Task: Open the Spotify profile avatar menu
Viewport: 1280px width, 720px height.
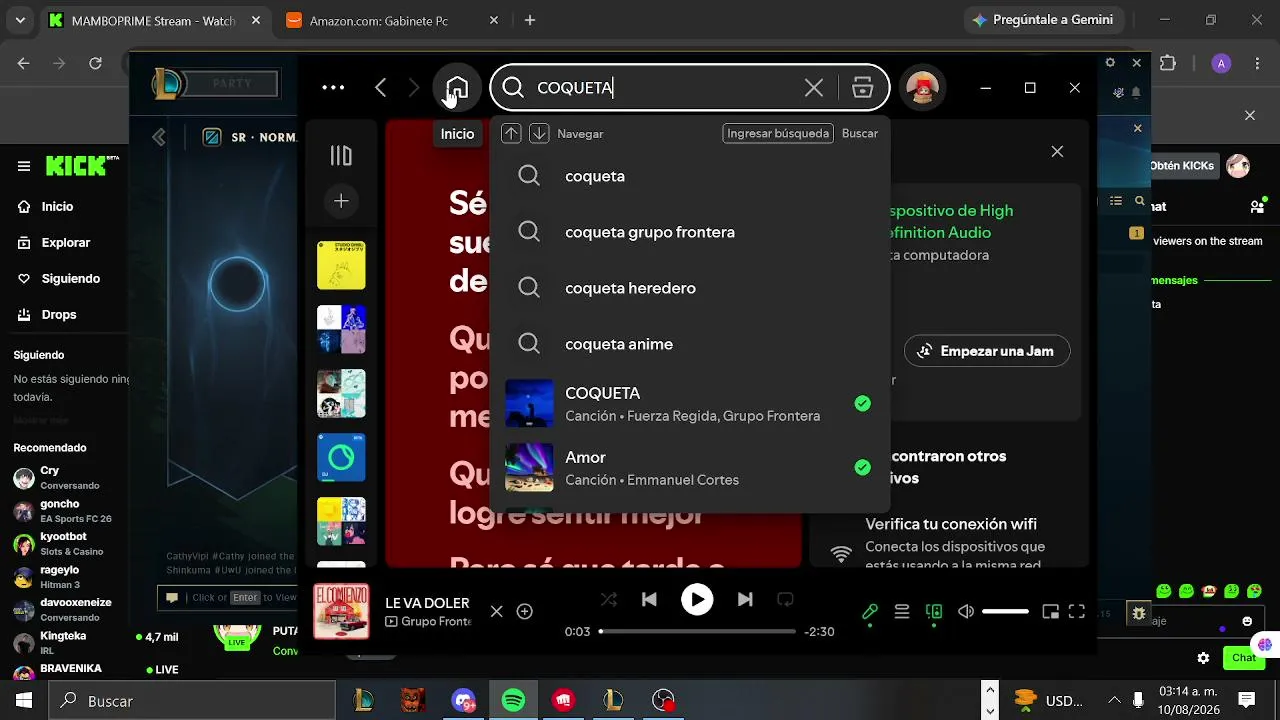Action: coord(922,88)
